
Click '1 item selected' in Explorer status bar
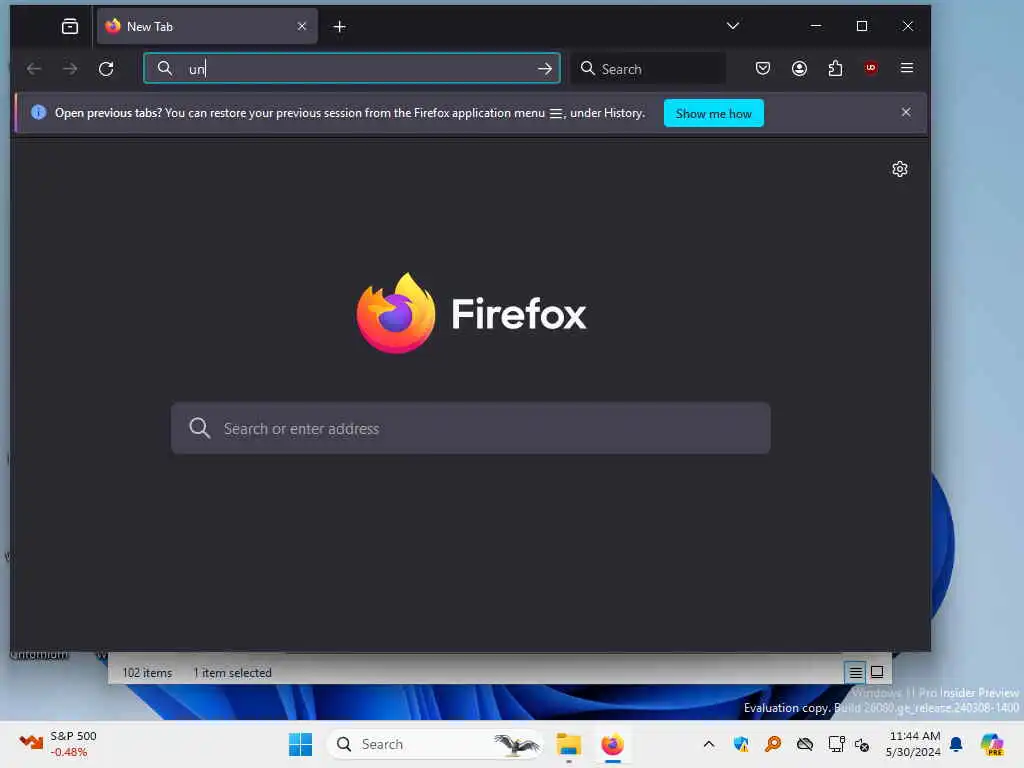point(232,673)
